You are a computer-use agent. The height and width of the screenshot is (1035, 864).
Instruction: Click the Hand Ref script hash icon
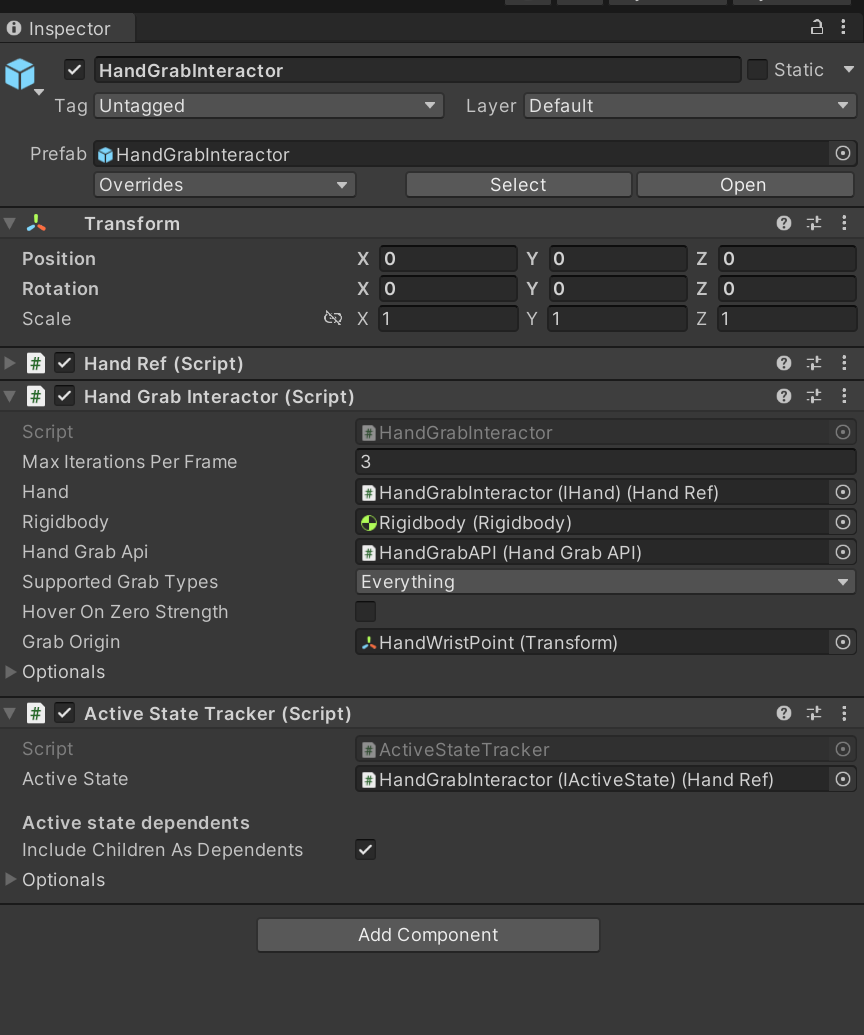pos(36,363)
